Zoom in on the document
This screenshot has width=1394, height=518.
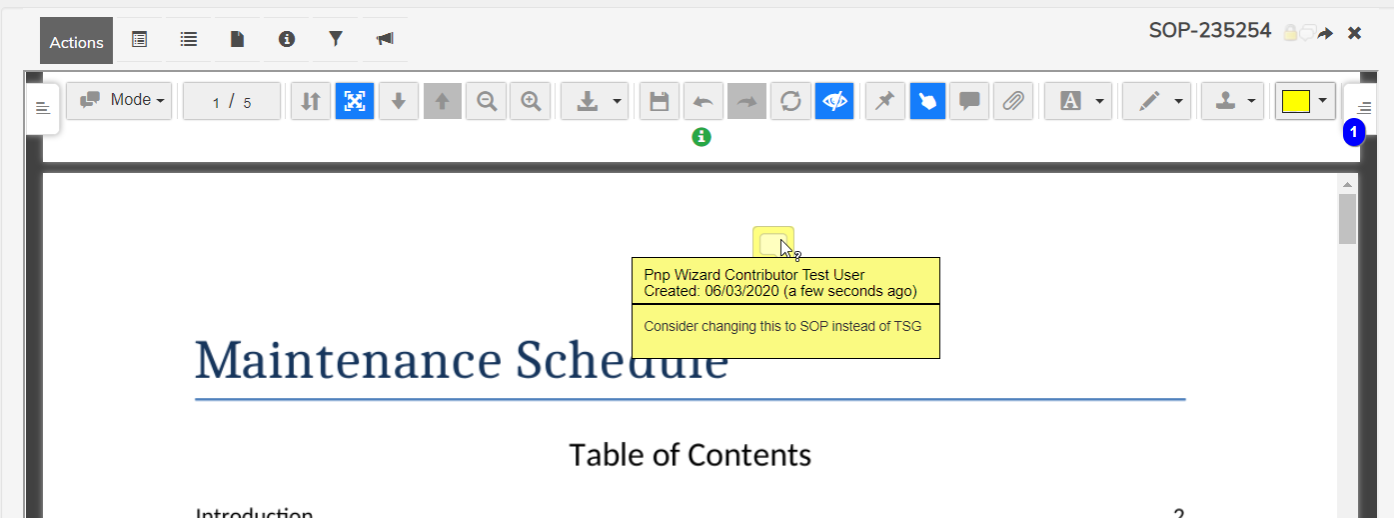[531, 101]
